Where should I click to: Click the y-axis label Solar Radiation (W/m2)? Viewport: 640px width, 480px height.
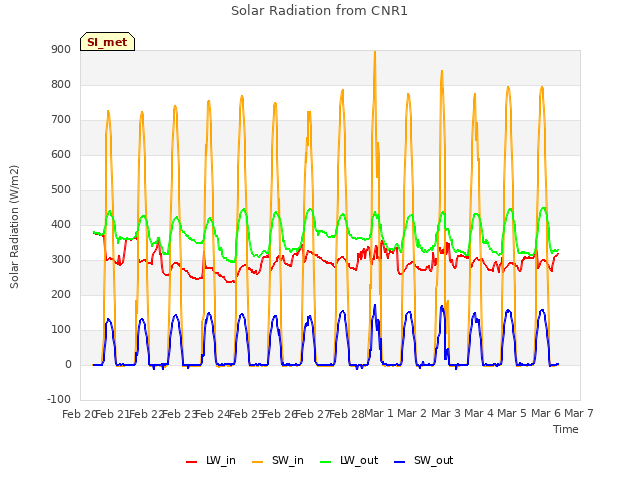(14, 227)
